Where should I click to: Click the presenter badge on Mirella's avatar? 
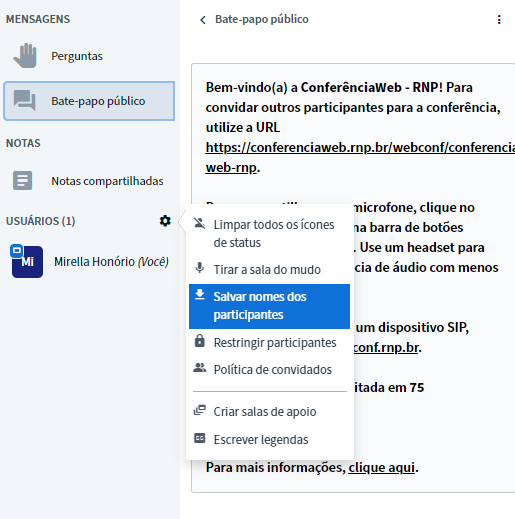pyautogui.click(x=16, y=251)
